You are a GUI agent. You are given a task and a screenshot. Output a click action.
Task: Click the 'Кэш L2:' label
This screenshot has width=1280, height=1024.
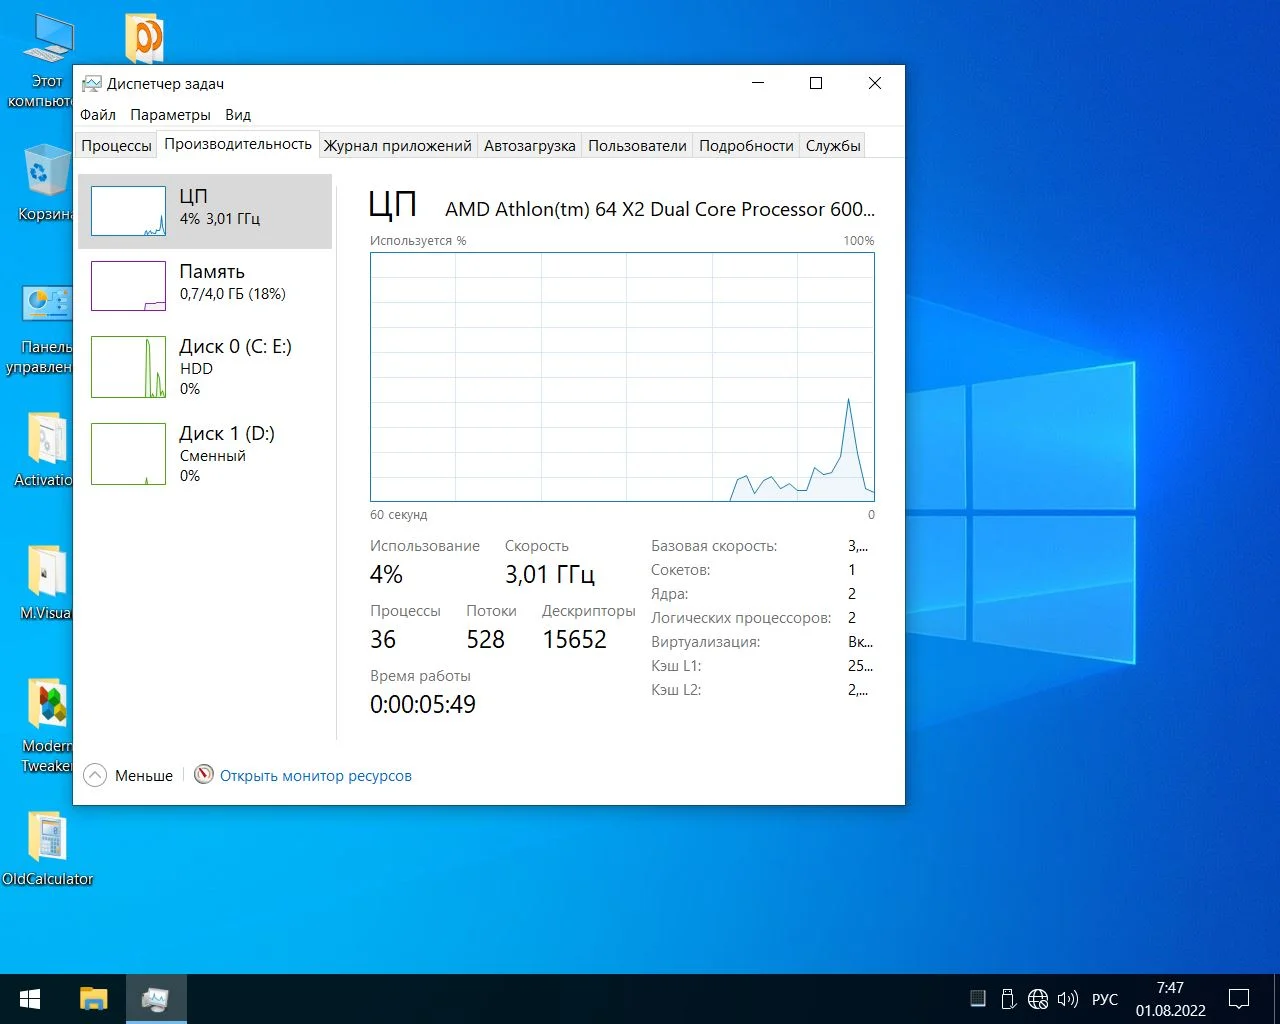tap(676, 690)
